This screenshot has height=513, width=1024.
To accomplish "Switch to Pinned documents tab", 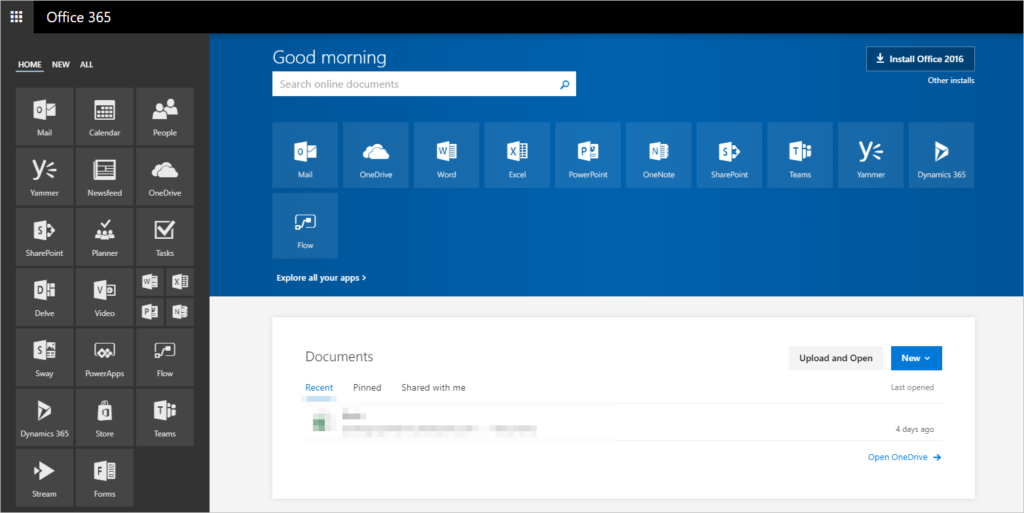I will pyautogui.click(x=367, y=388).
